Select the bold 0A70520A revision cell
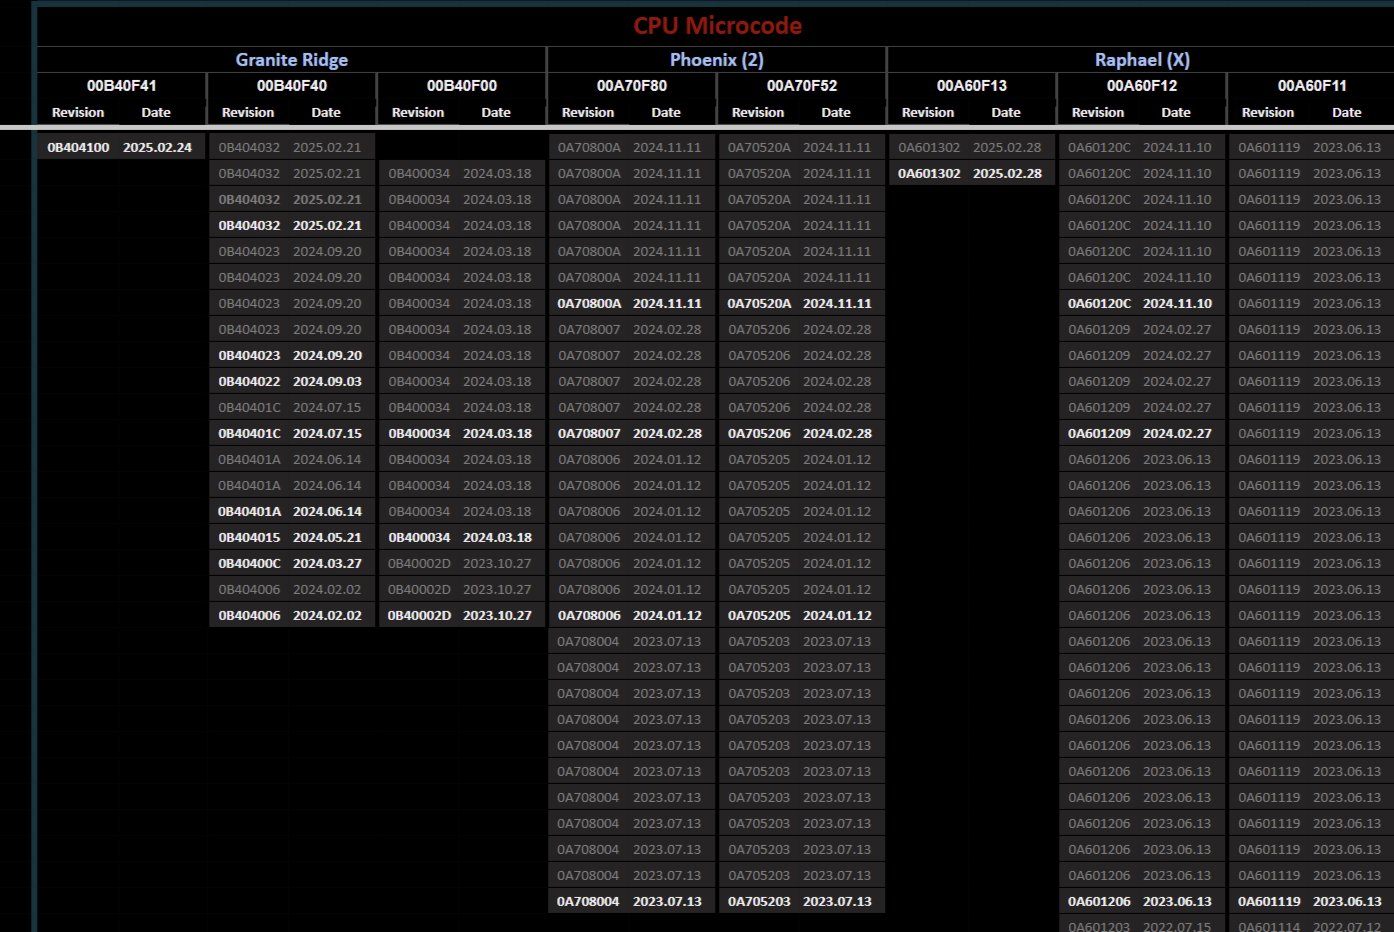The image size is (1394, 932). pos(759,303)
